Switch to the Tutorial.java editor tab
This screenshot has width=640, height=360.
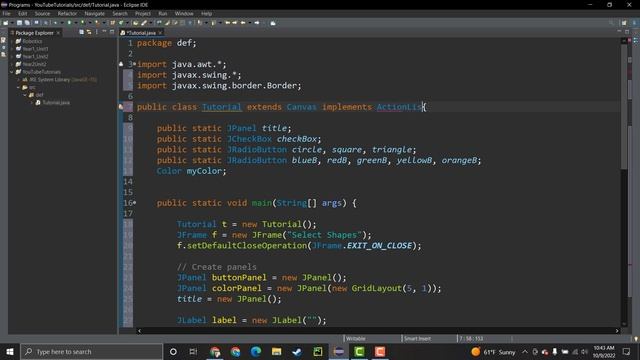coord(140,33)
